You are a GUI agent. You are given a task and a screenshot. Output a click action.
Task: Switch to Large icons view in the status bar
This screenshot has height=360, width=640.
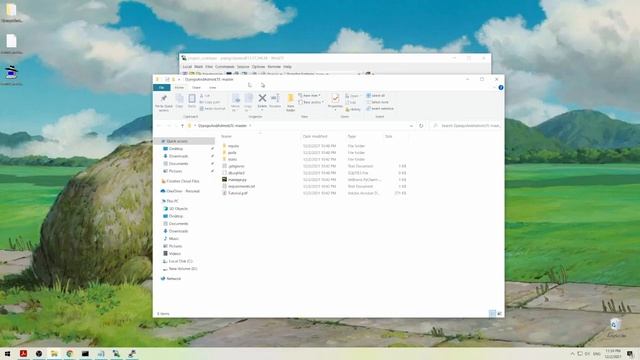pyautogui.click(x=500, y=313)
